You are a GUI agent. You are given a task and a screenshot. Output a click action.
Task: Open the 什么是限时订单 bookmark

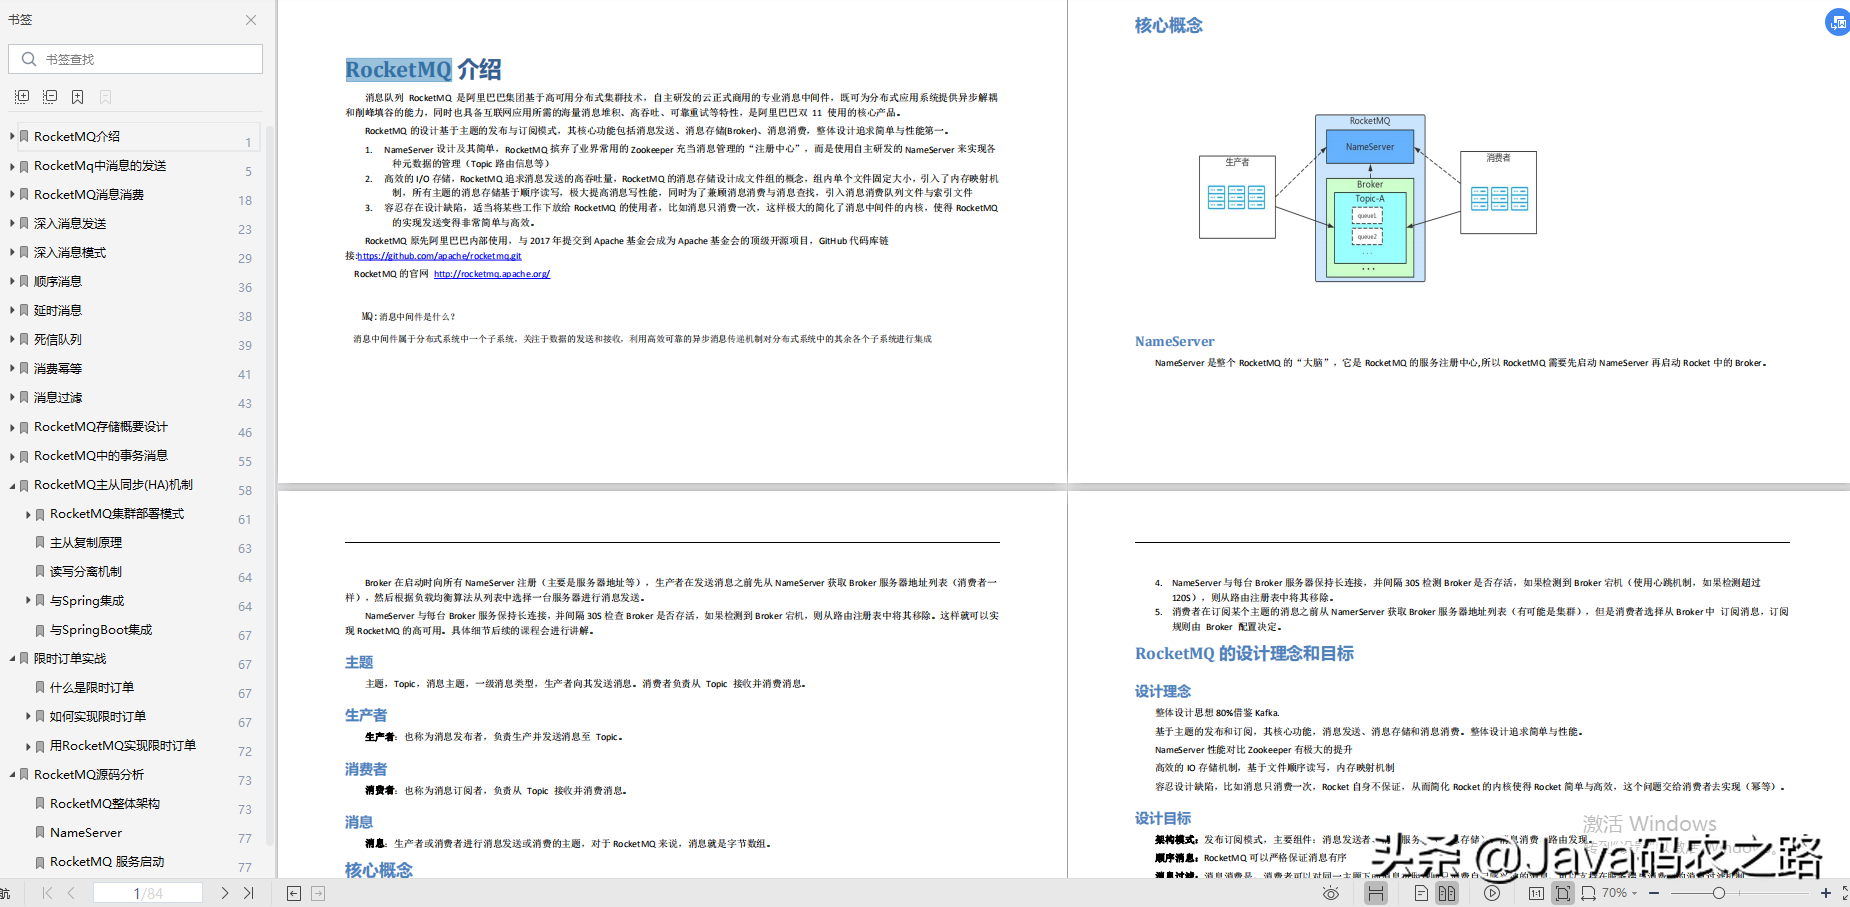92,688
